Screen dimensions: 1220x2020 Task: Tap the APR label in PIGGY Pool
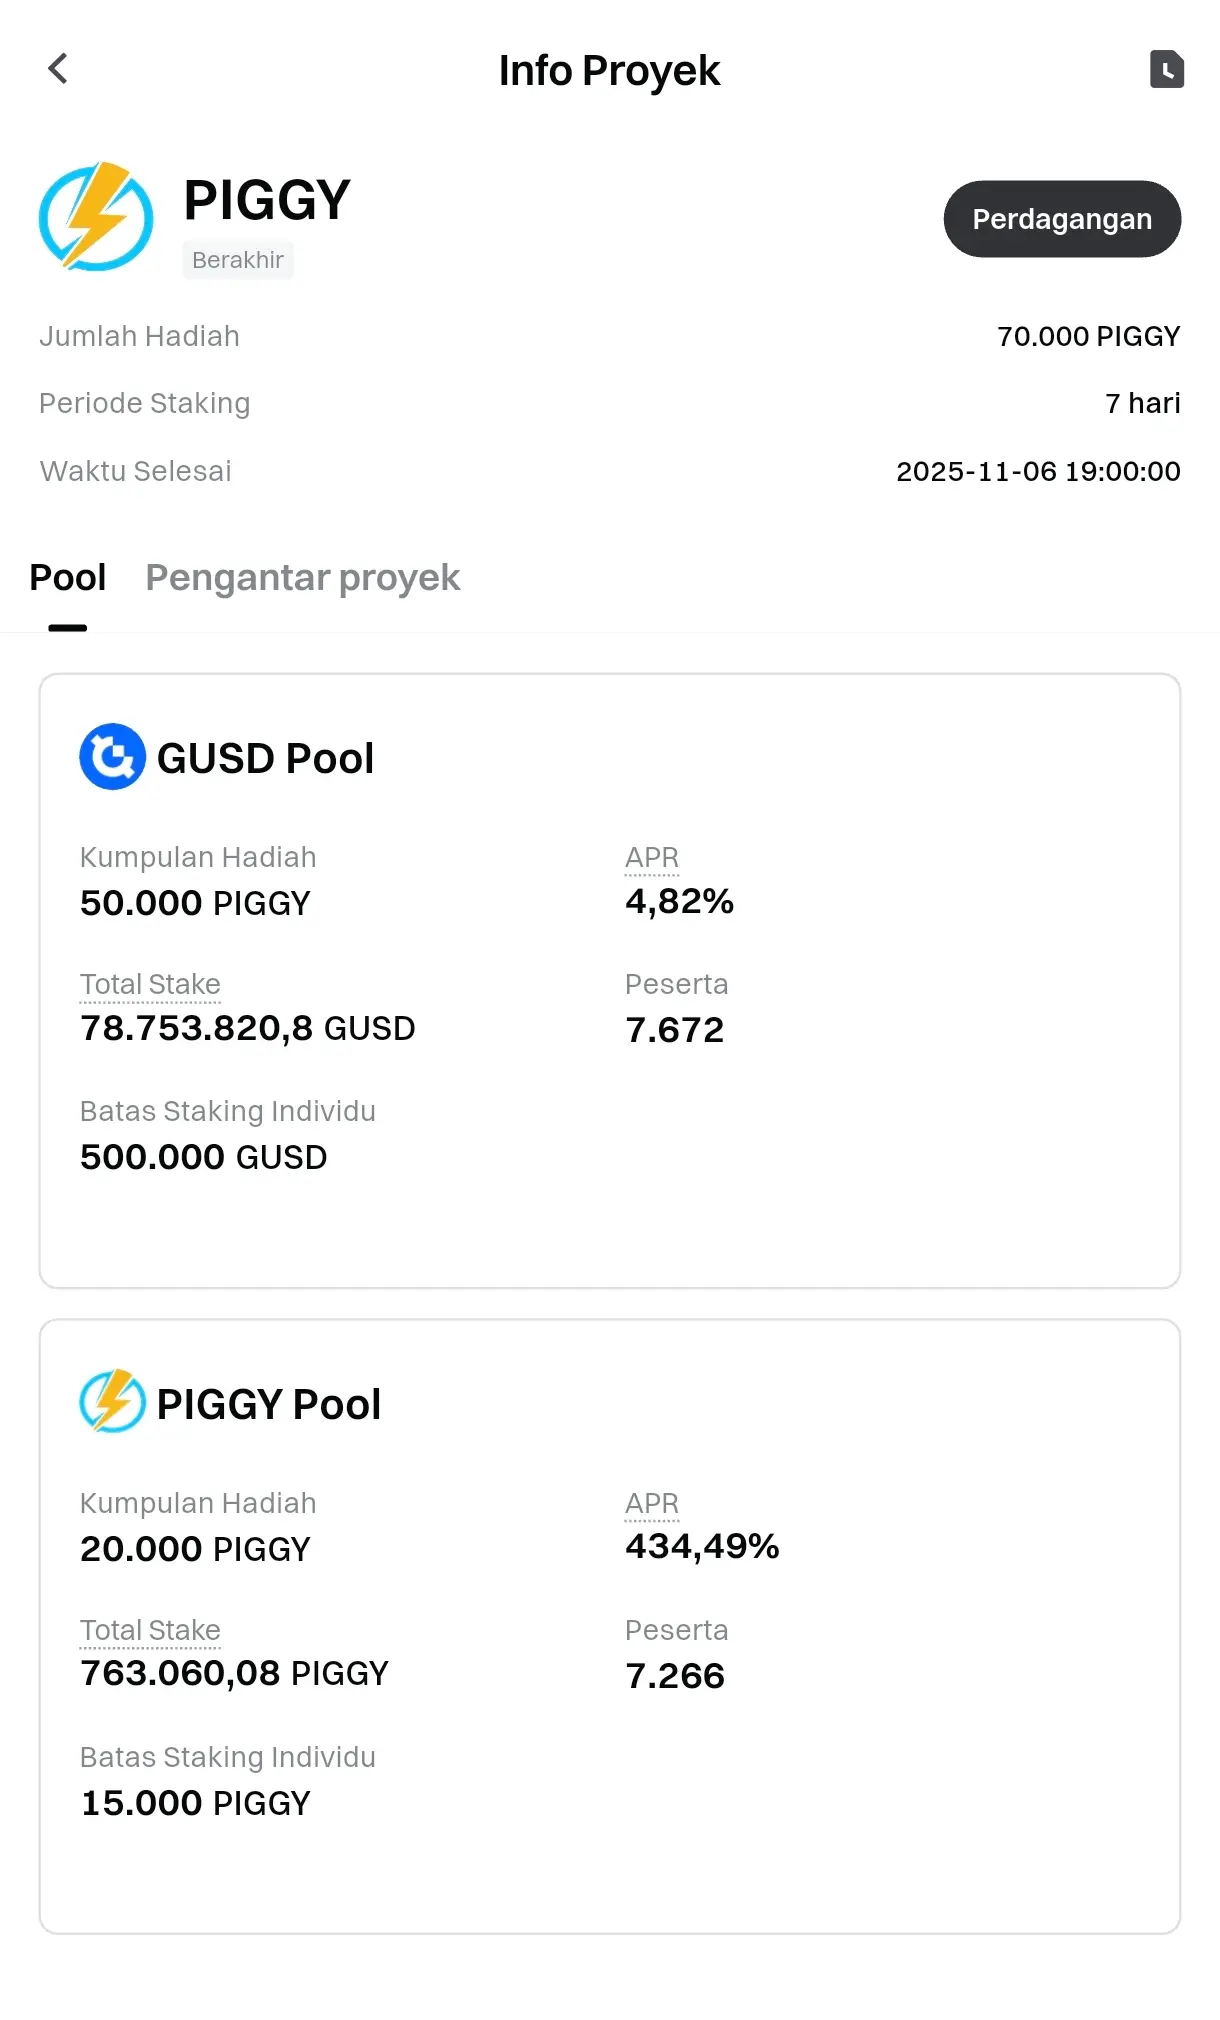651,1503
